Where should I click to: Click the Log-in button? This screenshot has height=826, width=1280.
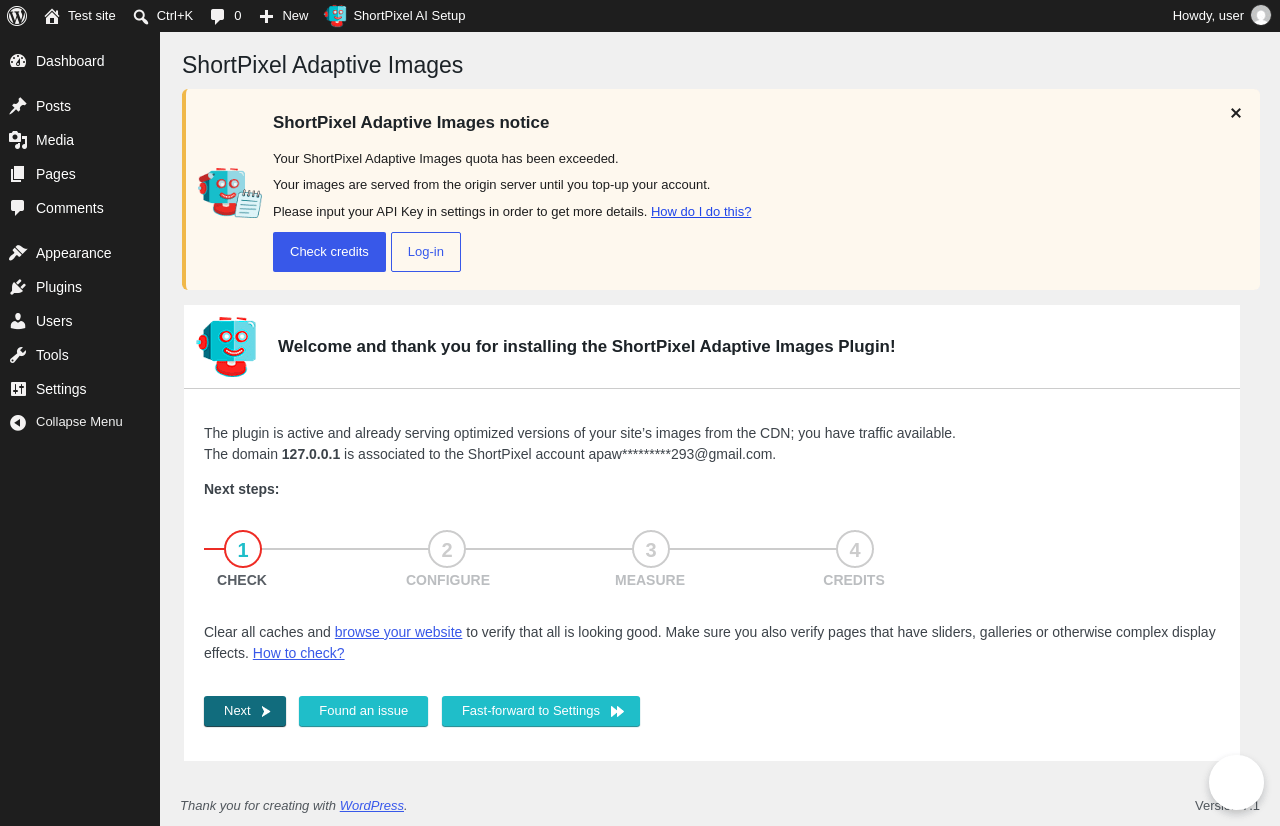(426, 252)
